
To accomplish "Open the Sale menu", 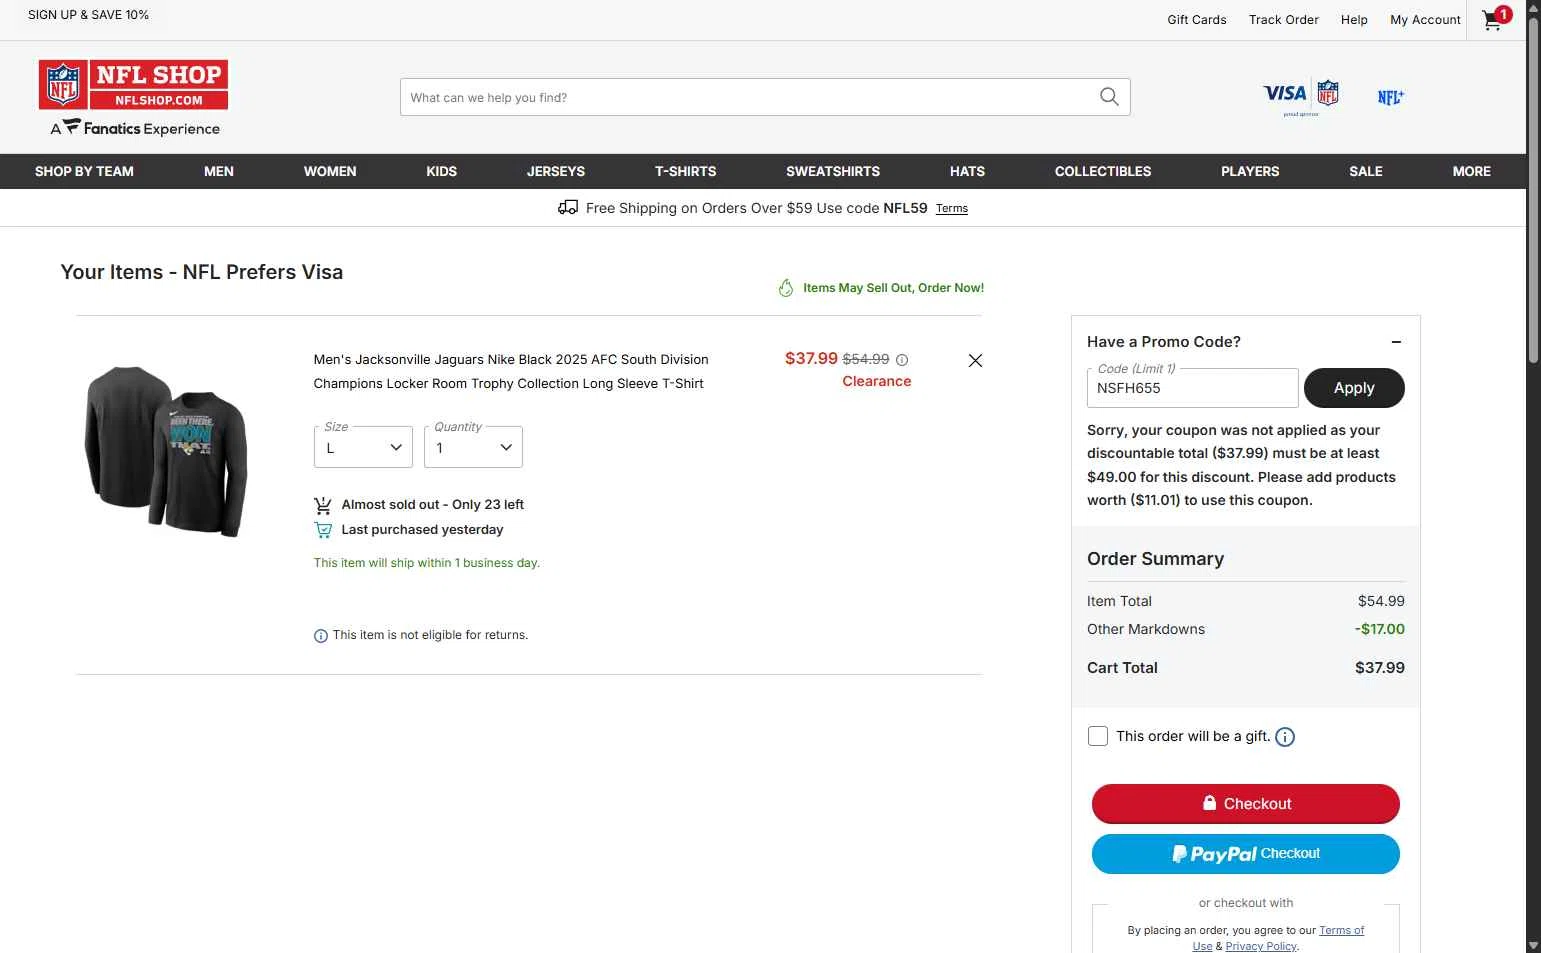I will click(x=1366, y=171).
